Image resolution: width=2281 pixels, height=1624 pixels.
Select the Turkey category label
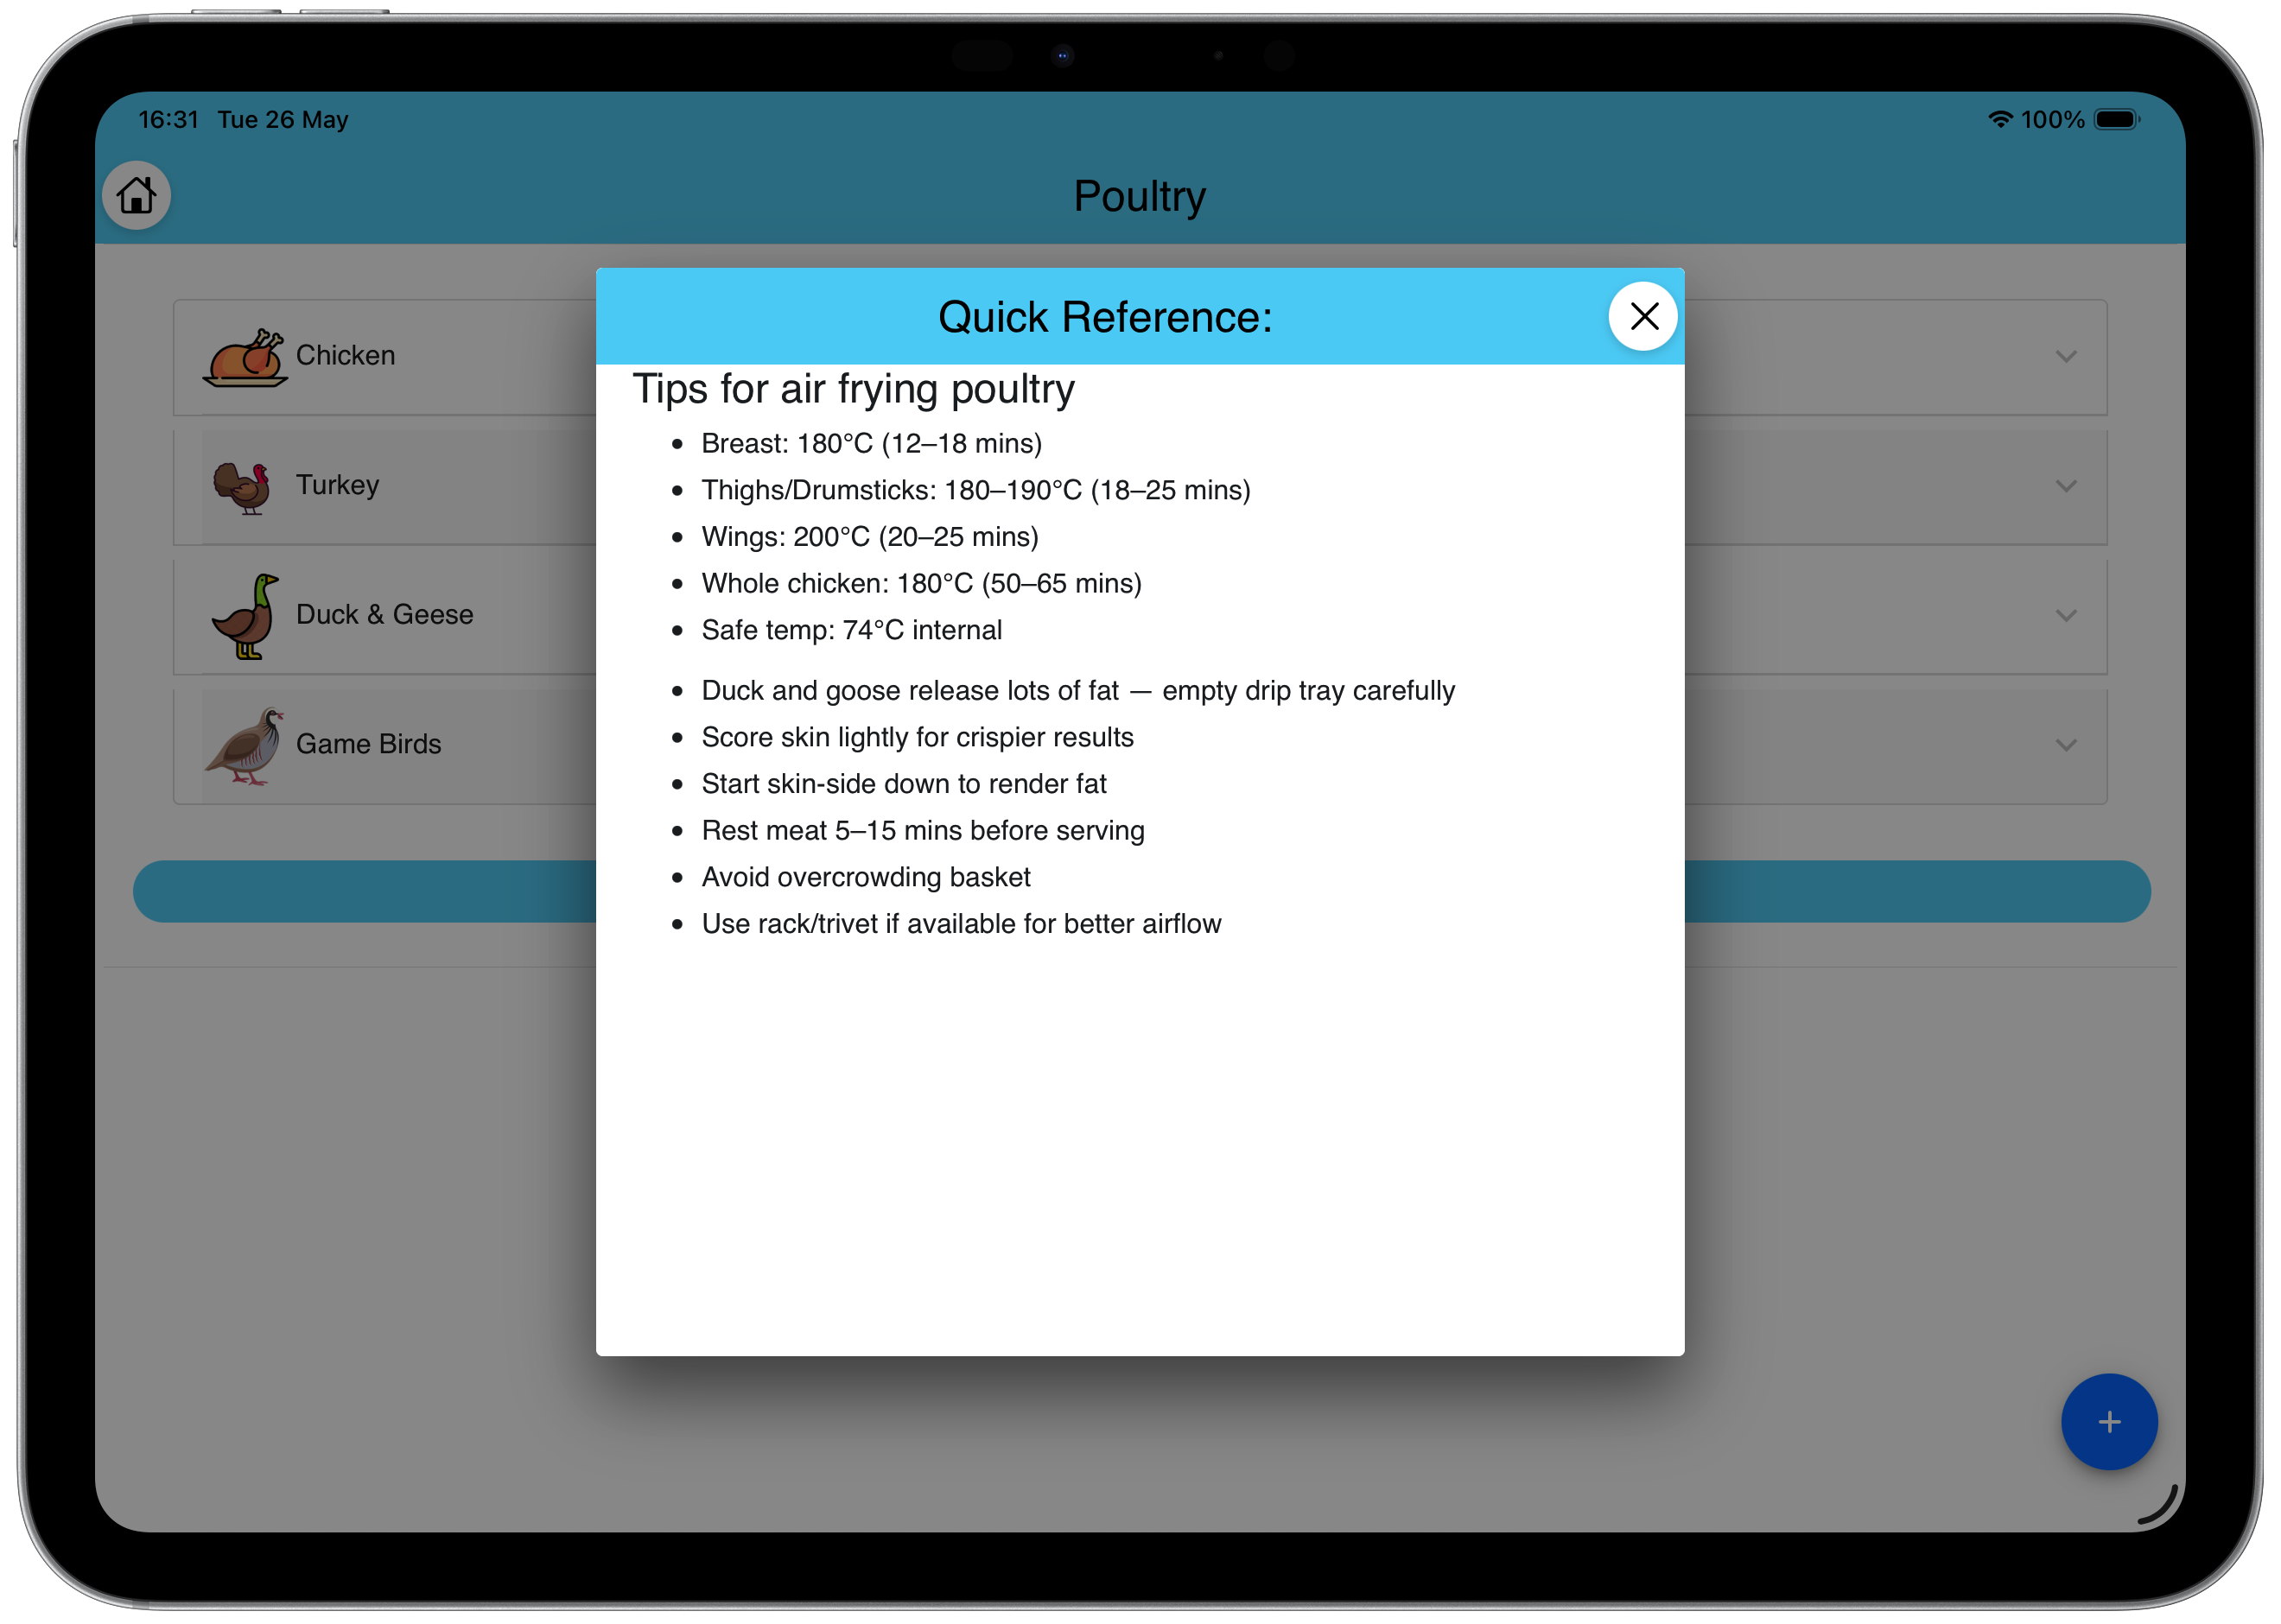pos(338,485)
